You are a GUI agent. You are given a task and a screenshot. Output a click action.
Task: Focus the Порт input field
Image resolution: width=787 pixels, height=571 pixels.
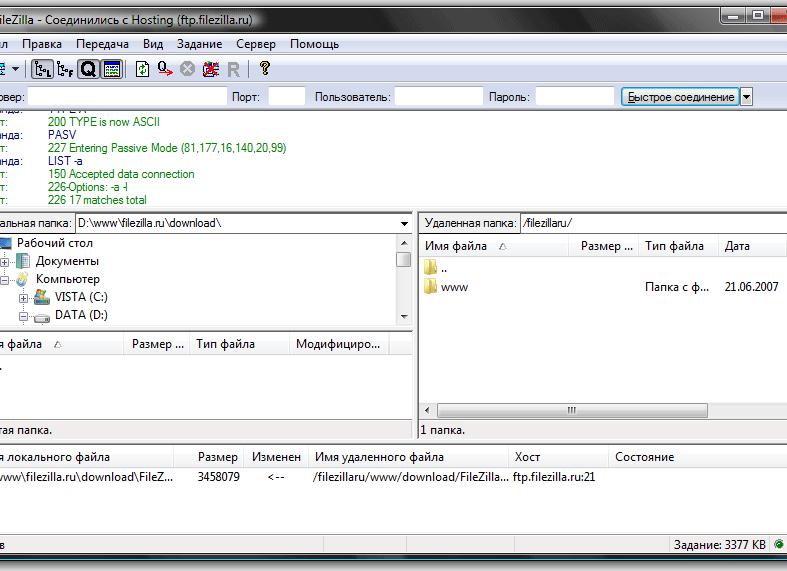click(287, 96)
